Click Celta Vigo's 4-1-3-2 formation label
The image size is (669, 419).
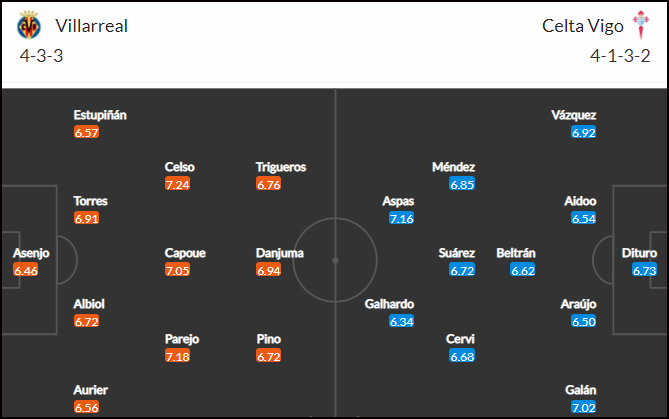pos(620,56)
